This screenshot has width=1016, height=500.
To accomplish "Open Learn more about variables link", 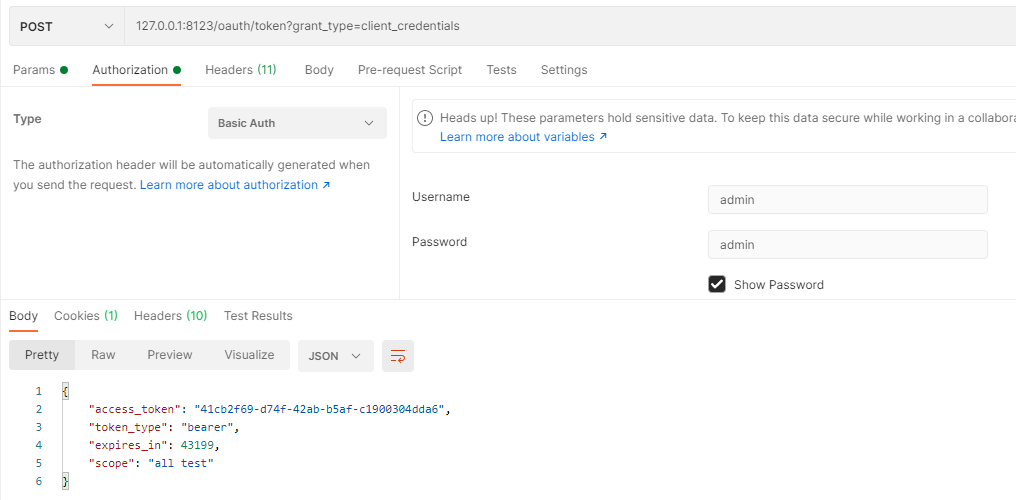I will 524,137.
